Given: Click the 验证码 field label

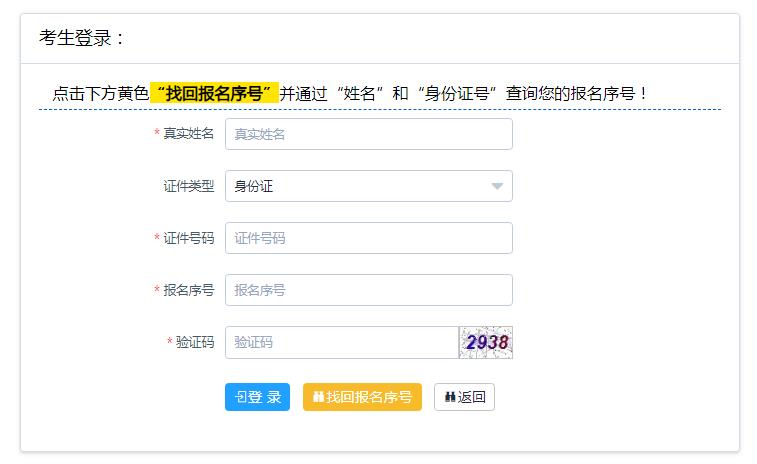Looking at the screenshot, I should 195,342.
